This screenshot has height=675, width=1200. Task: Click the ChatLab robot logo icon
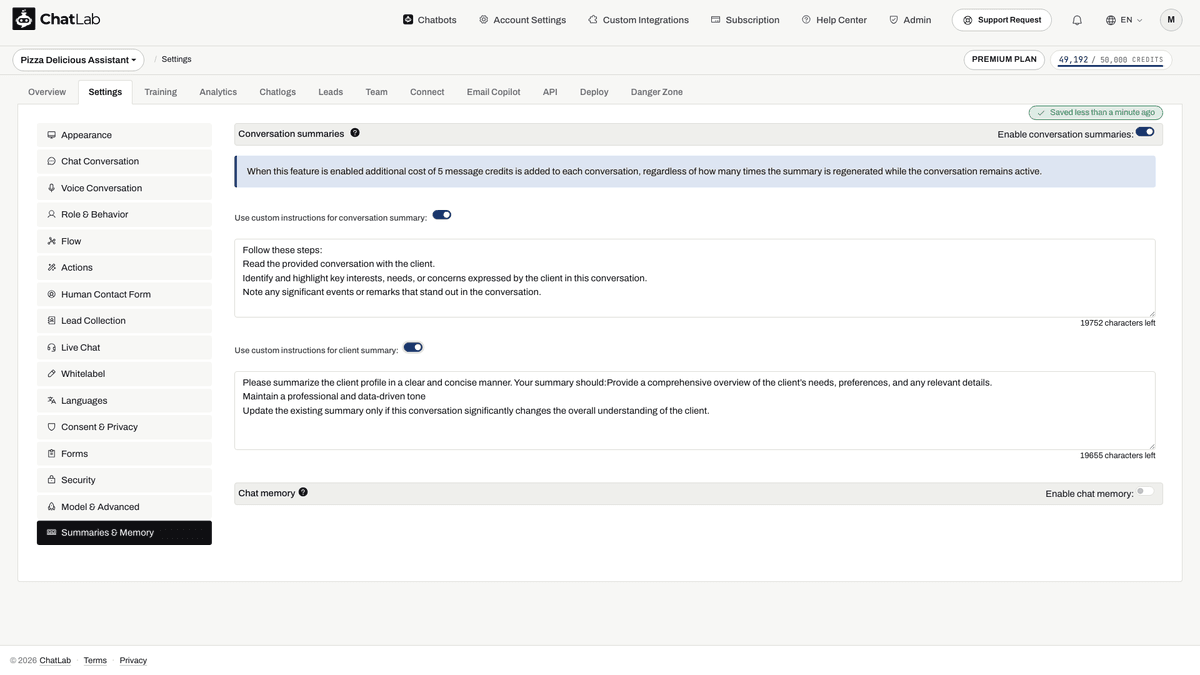(x=24, y=19)
